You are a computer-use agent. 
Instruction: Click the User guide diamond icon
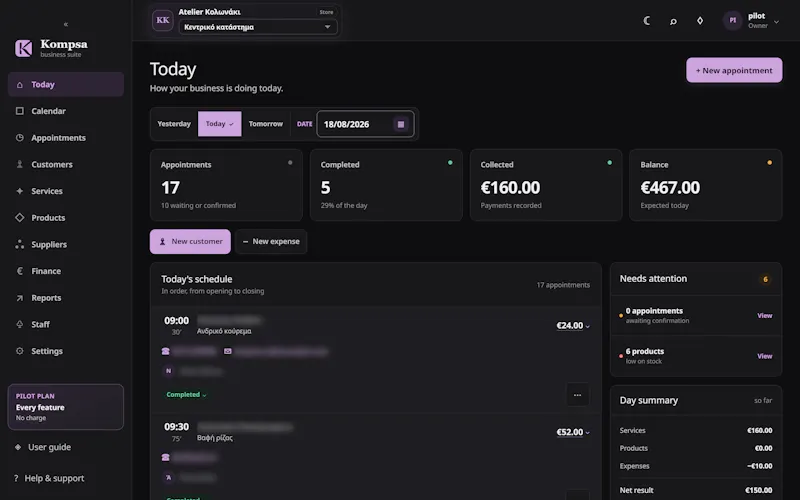tap(18, 447)
